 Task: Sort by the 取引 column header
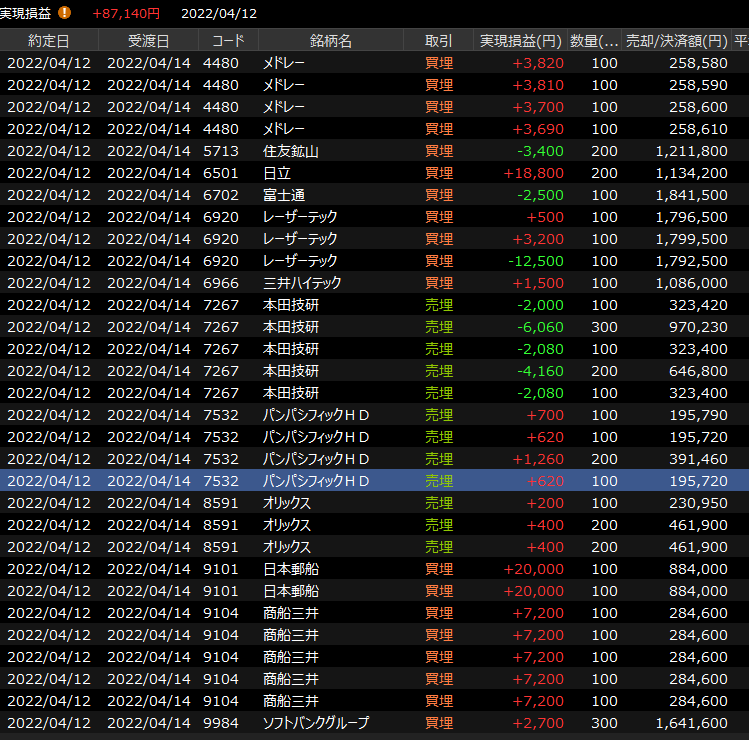pos(438,41)
